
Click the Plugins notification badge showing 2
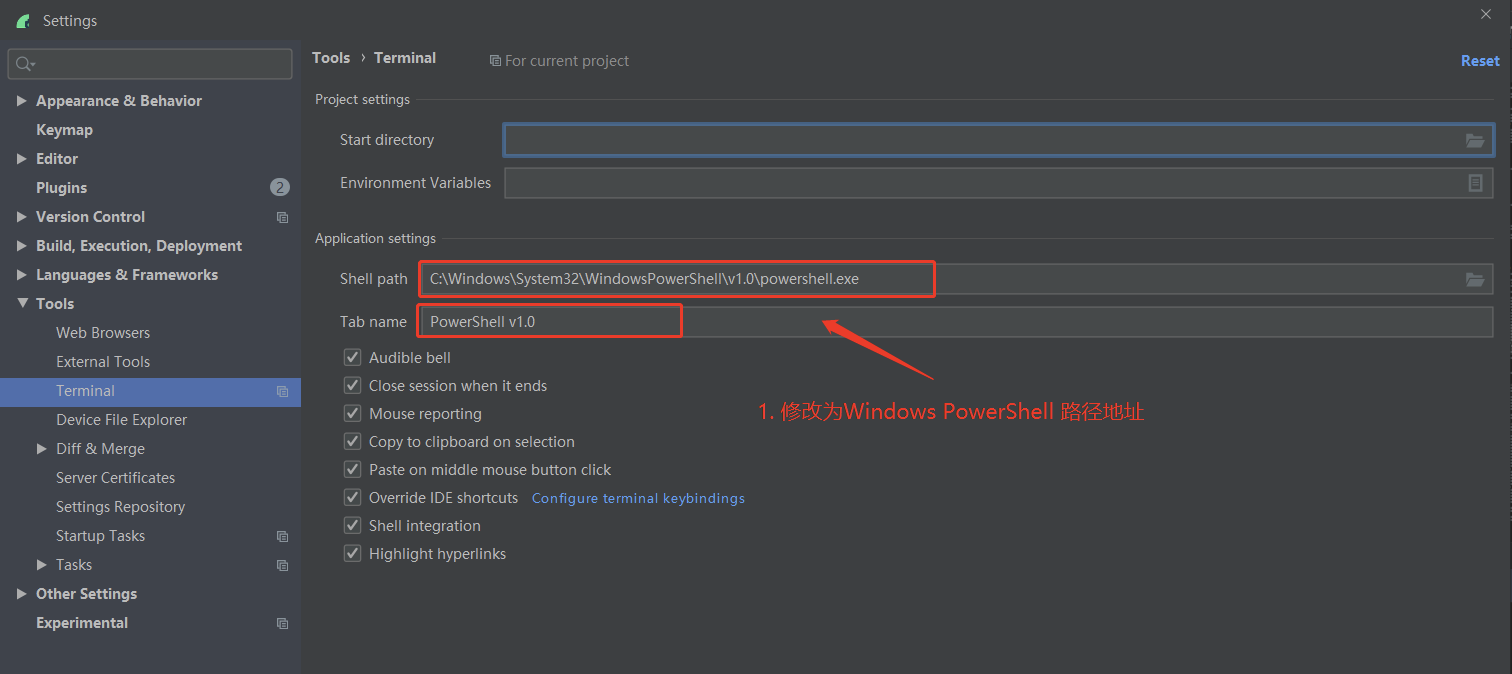pos(279,187)
